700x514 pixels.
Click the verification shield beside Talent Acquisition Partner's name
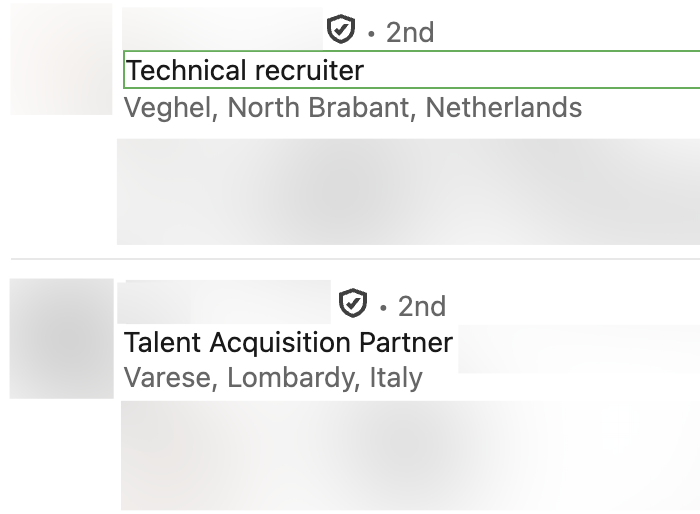[353, 303]
